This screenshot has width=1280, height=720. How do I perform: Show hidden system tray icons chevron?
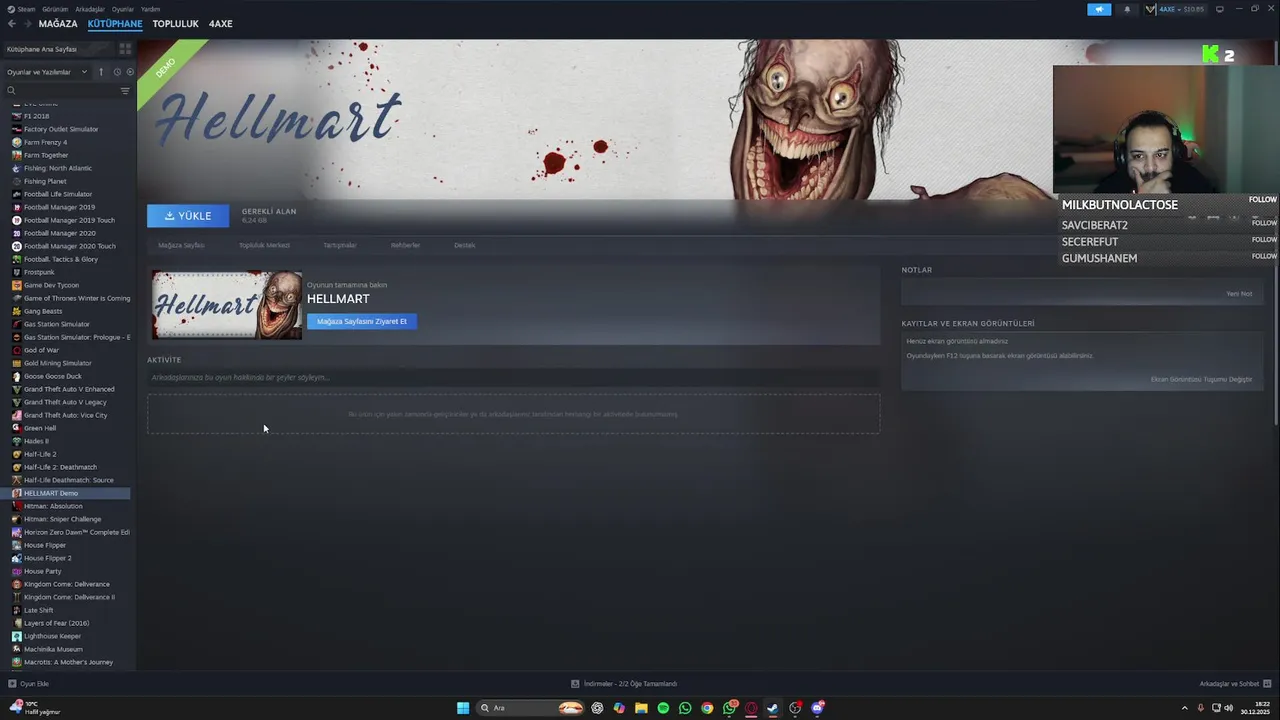click(x=1186, y=708)
